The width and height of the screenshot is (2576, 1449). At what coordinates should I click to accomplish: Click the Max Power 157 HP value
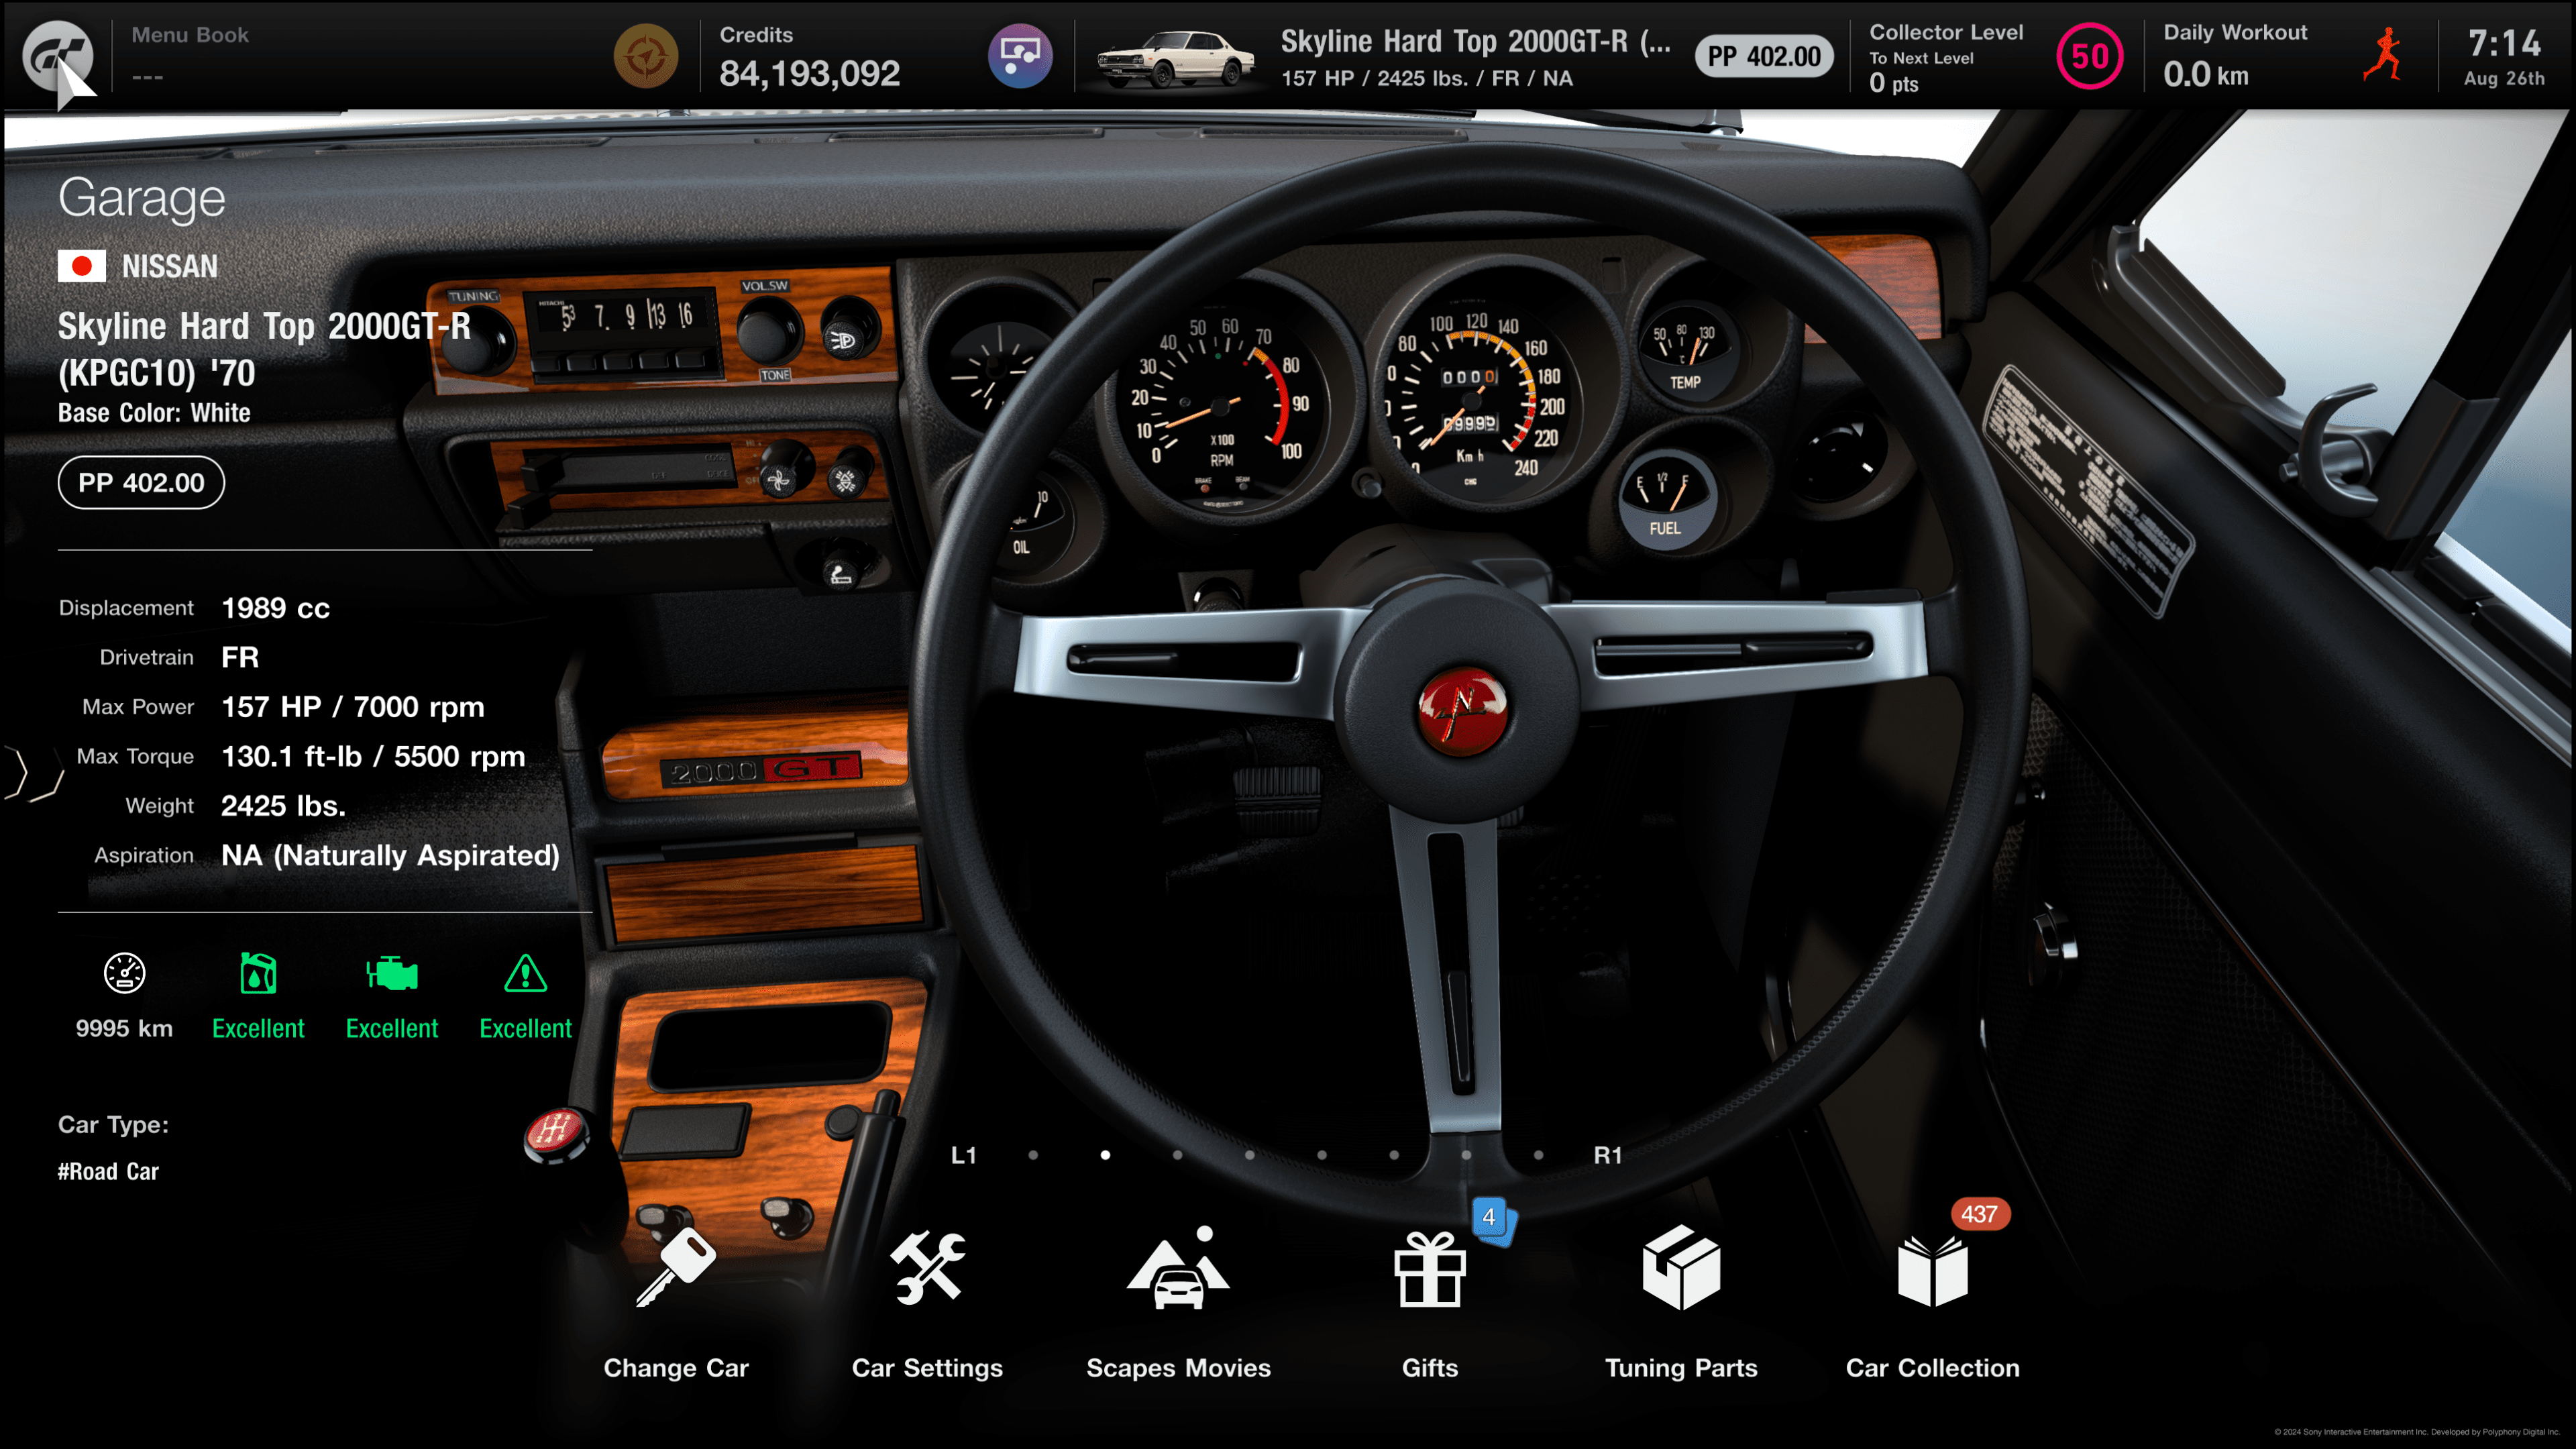(x=352, y=707)
